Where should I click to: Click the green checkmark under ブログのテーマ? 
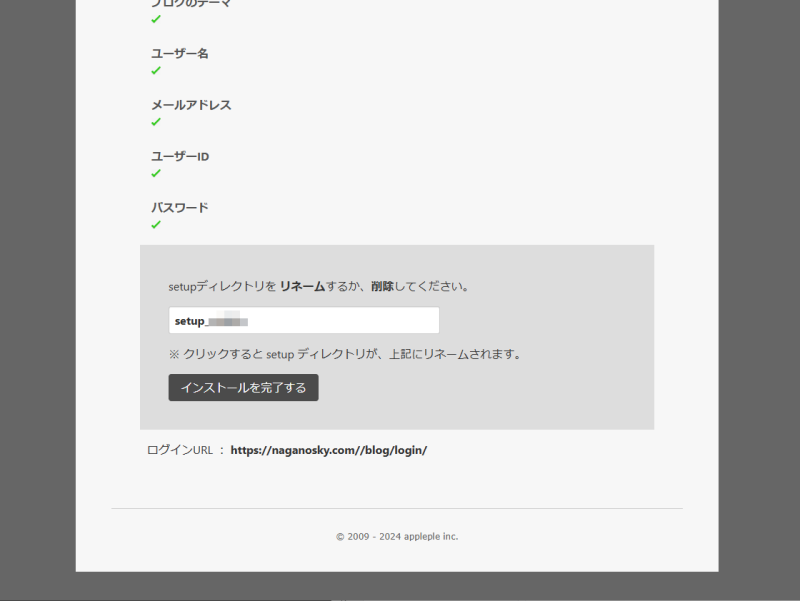pyautogui.click(x=156, y=19)
